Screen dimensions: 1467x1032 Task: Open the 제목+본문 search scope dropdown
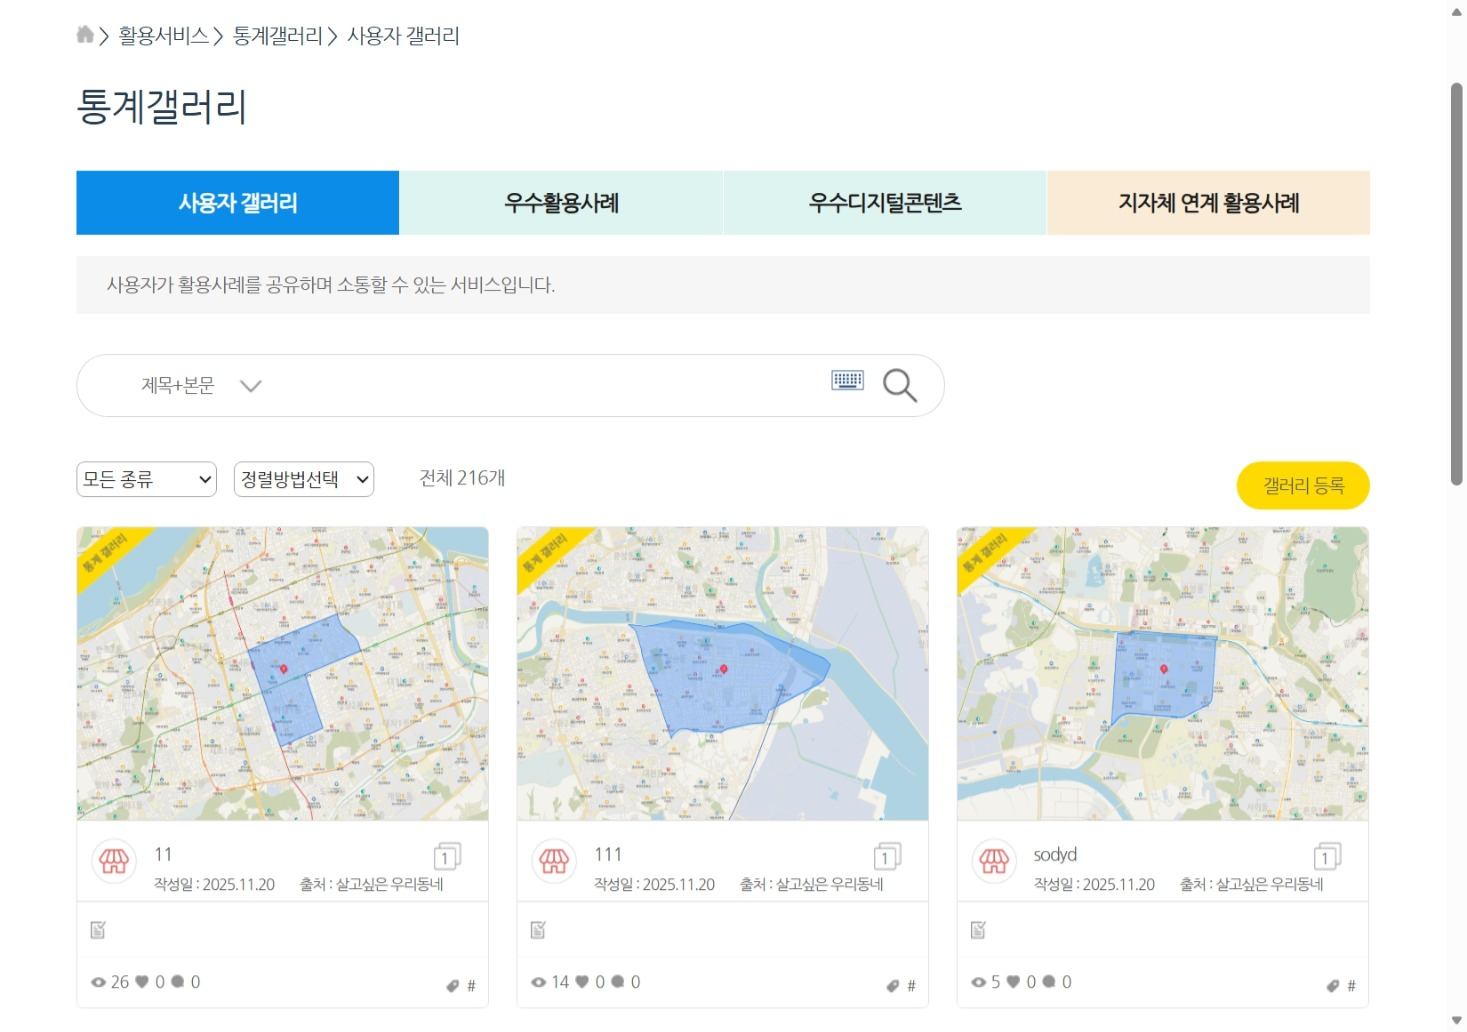200,385
